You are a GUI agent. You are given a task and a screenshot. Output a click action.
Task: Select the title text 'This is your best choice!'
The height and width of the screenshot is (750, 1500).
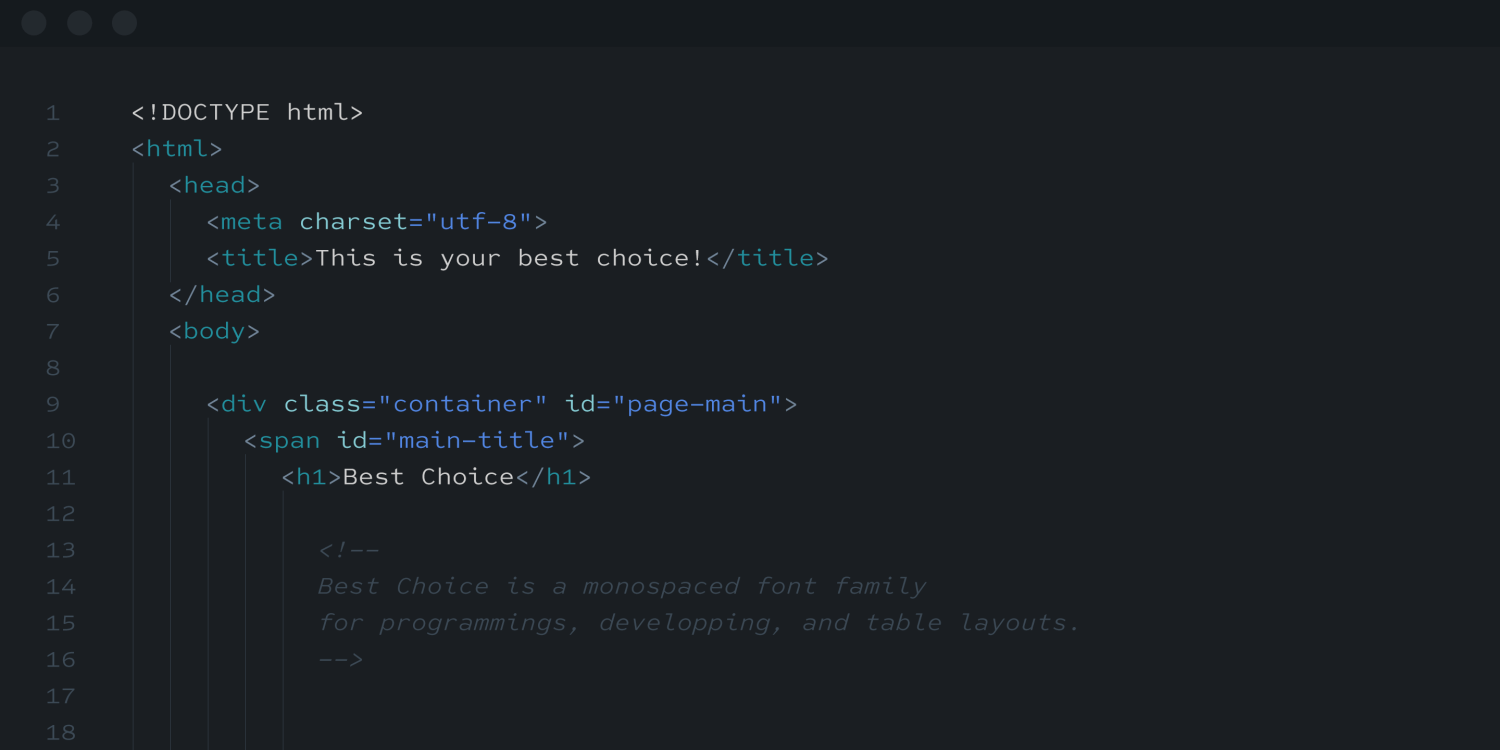click(x=508, y=258)
